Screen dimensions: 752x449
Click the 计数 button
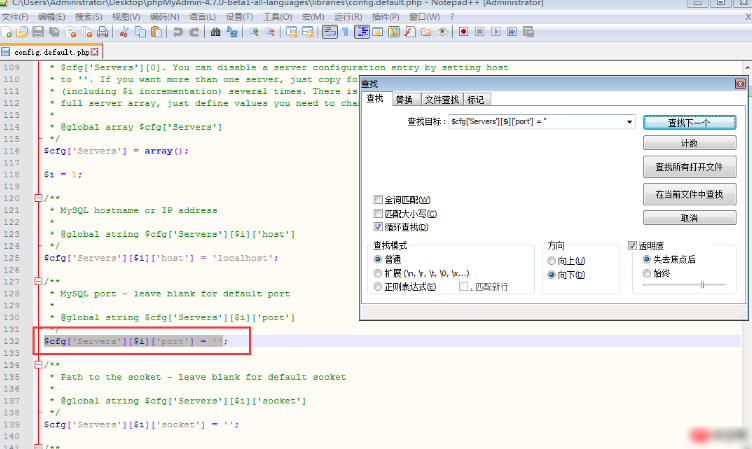click(x=690, y=143)
